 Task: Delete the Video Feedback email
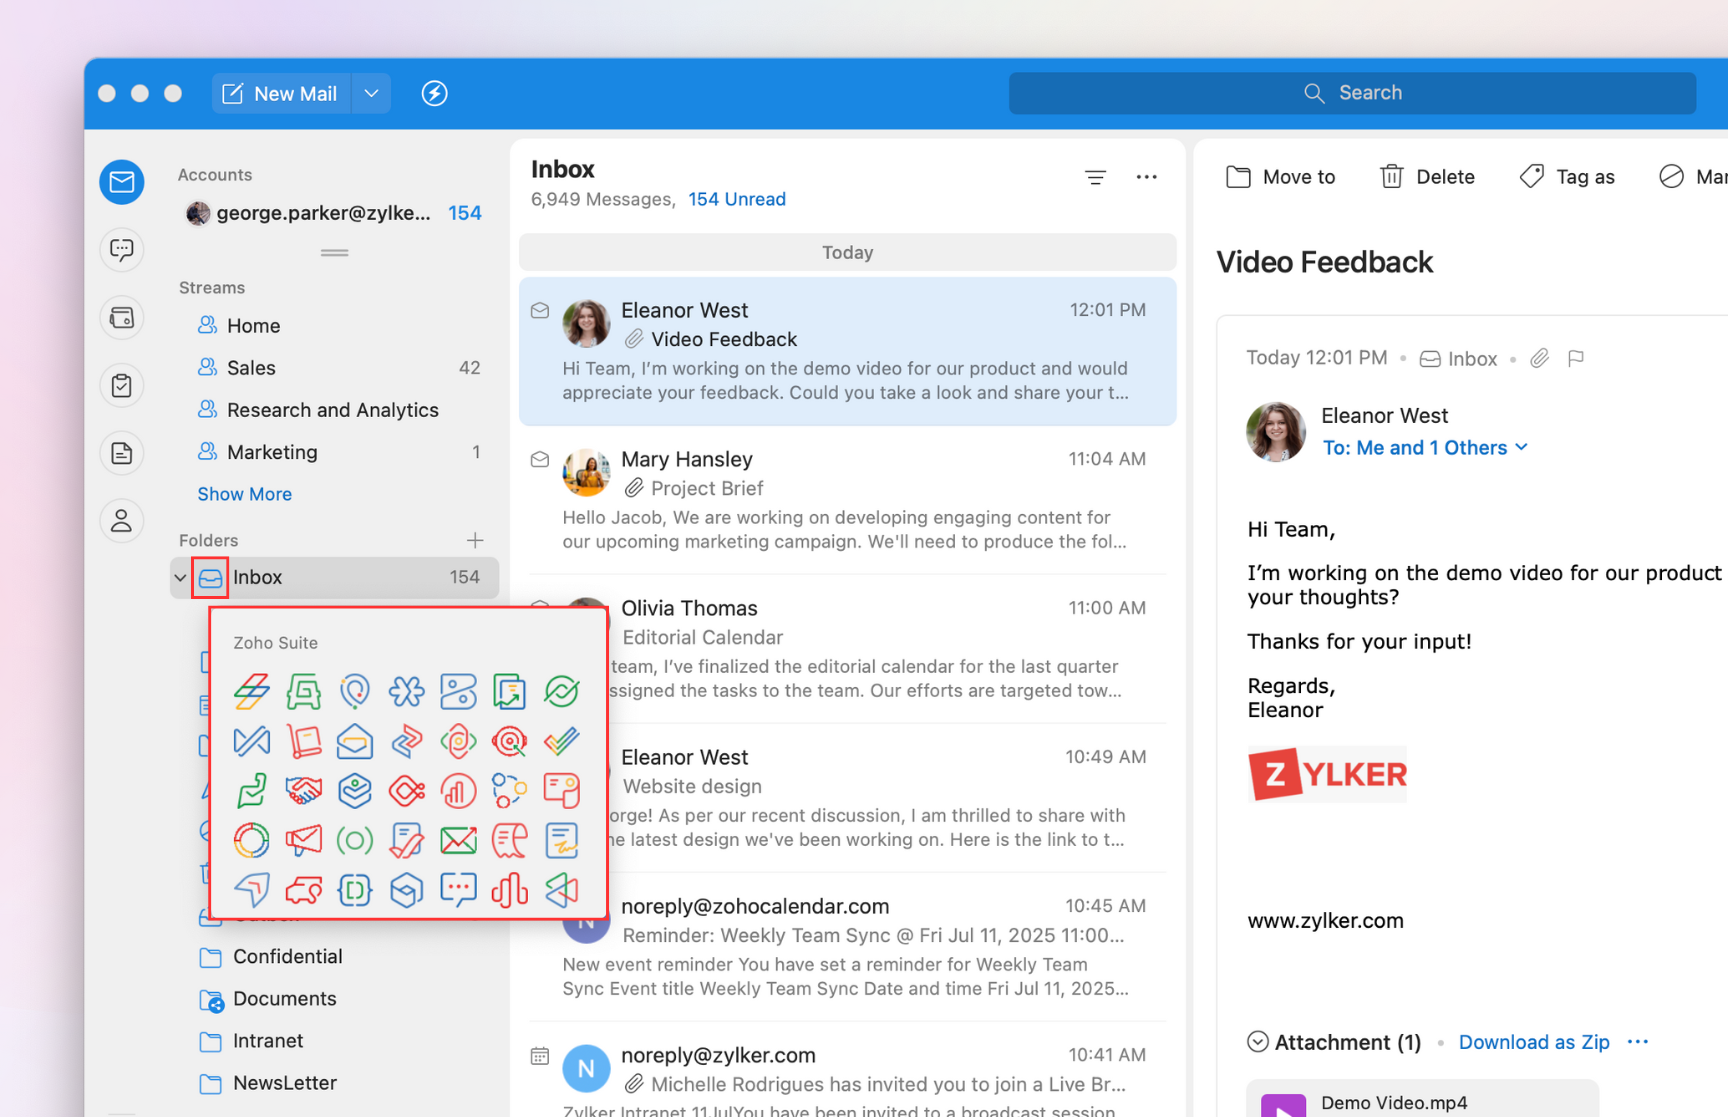pyautogui.click(x=1427, y=177)
